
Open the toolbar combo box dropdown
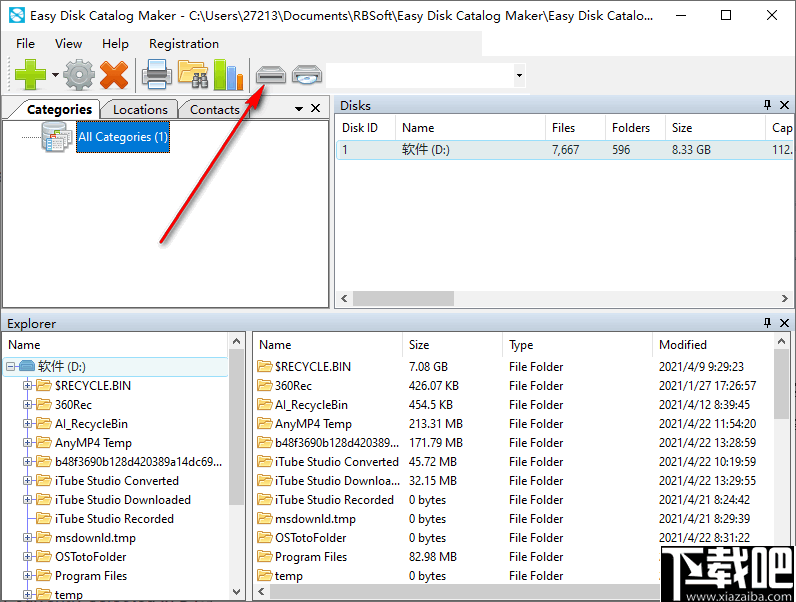point(519,76)
